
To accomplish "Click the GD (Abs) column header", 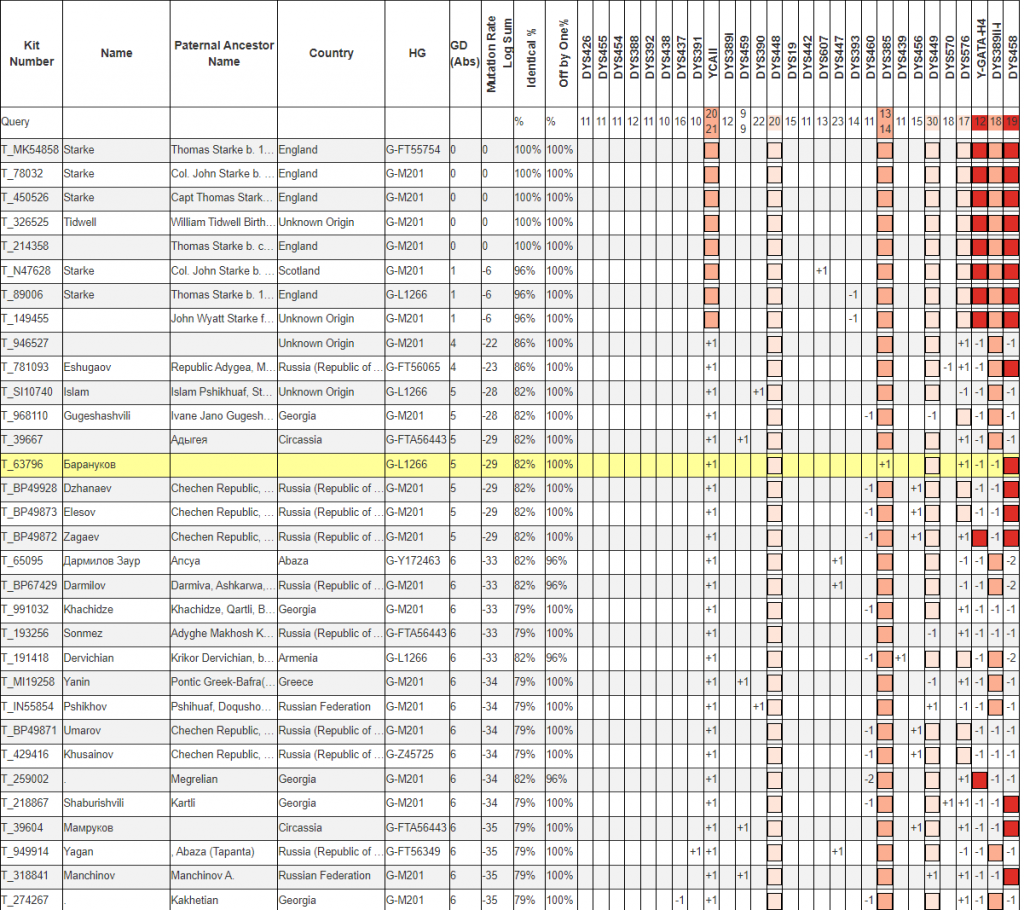I will click(x=463, y=54).
